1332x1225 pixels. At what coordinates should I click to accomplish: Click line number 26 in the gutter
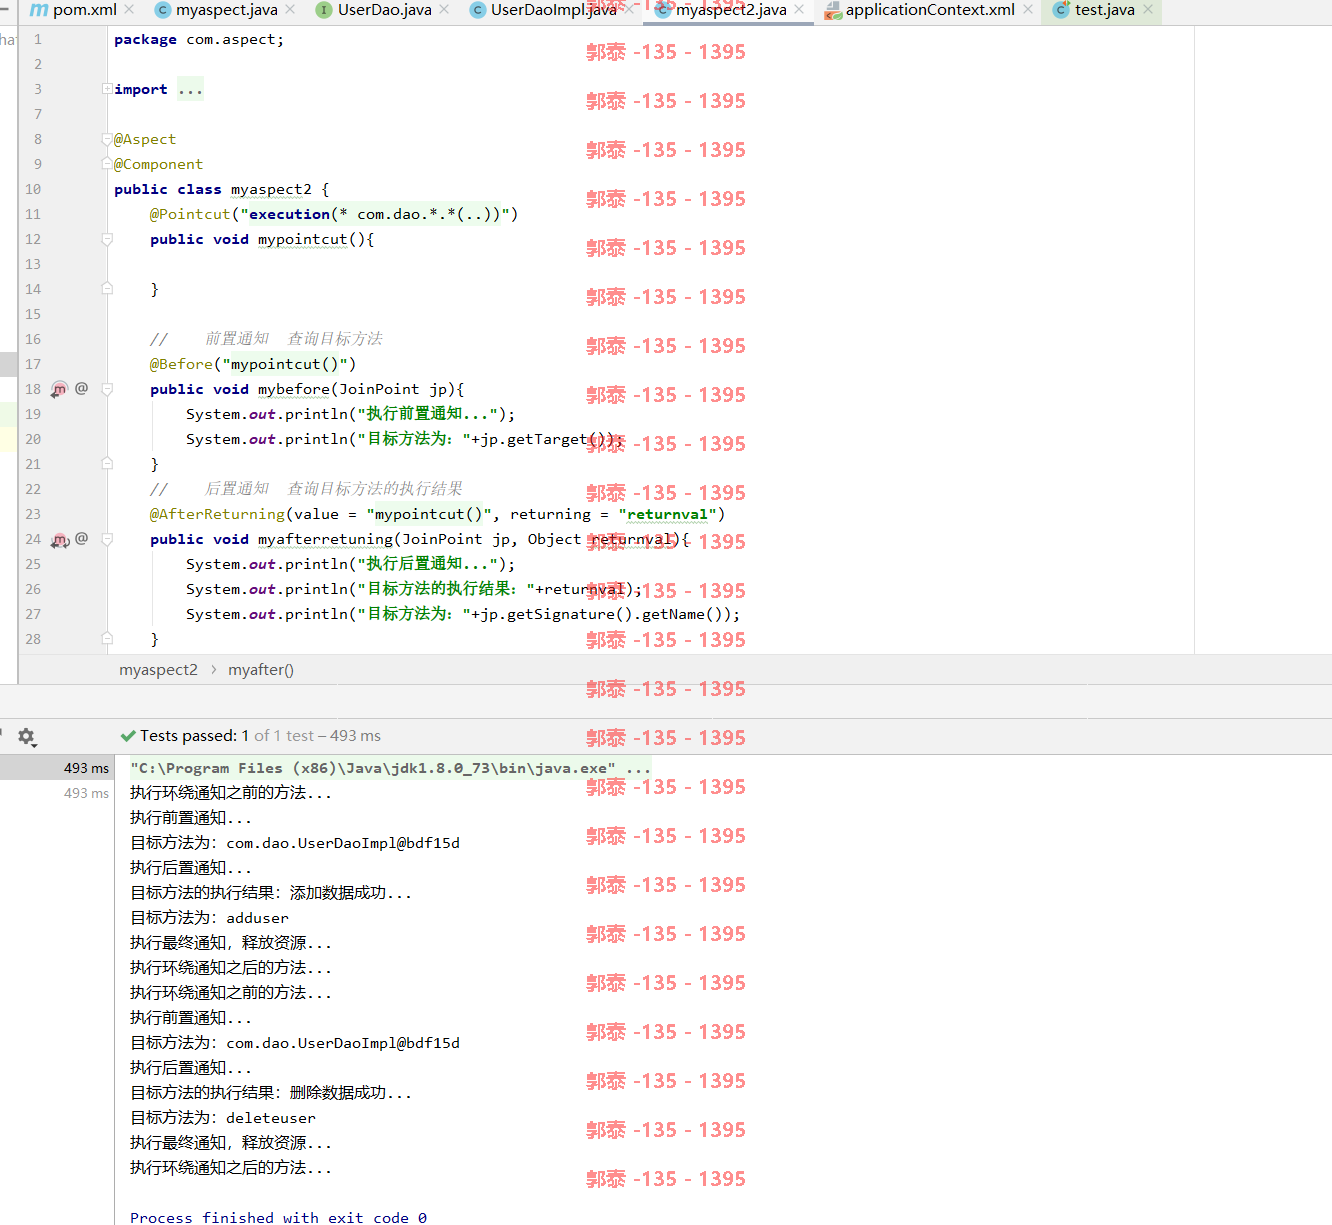click(33, 589)
